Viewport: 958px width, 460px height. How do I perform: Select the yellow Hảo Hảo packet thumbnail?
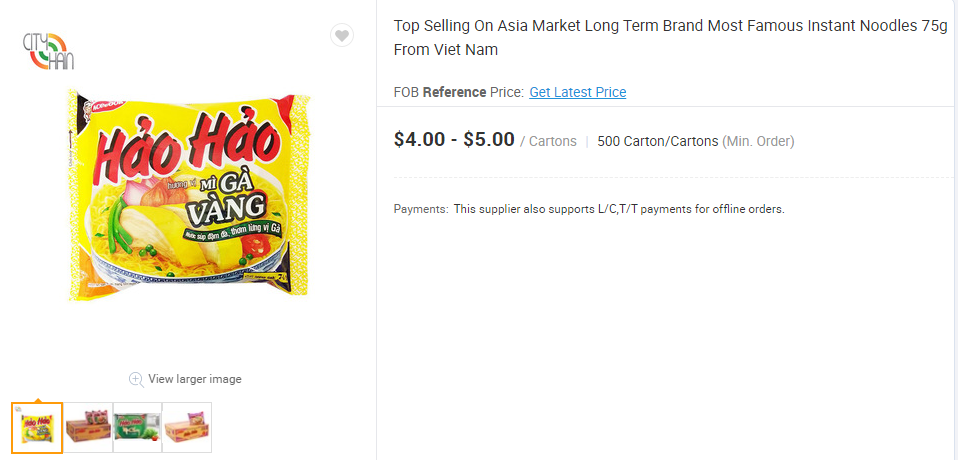pyautogui.click(x=37, y=427)
